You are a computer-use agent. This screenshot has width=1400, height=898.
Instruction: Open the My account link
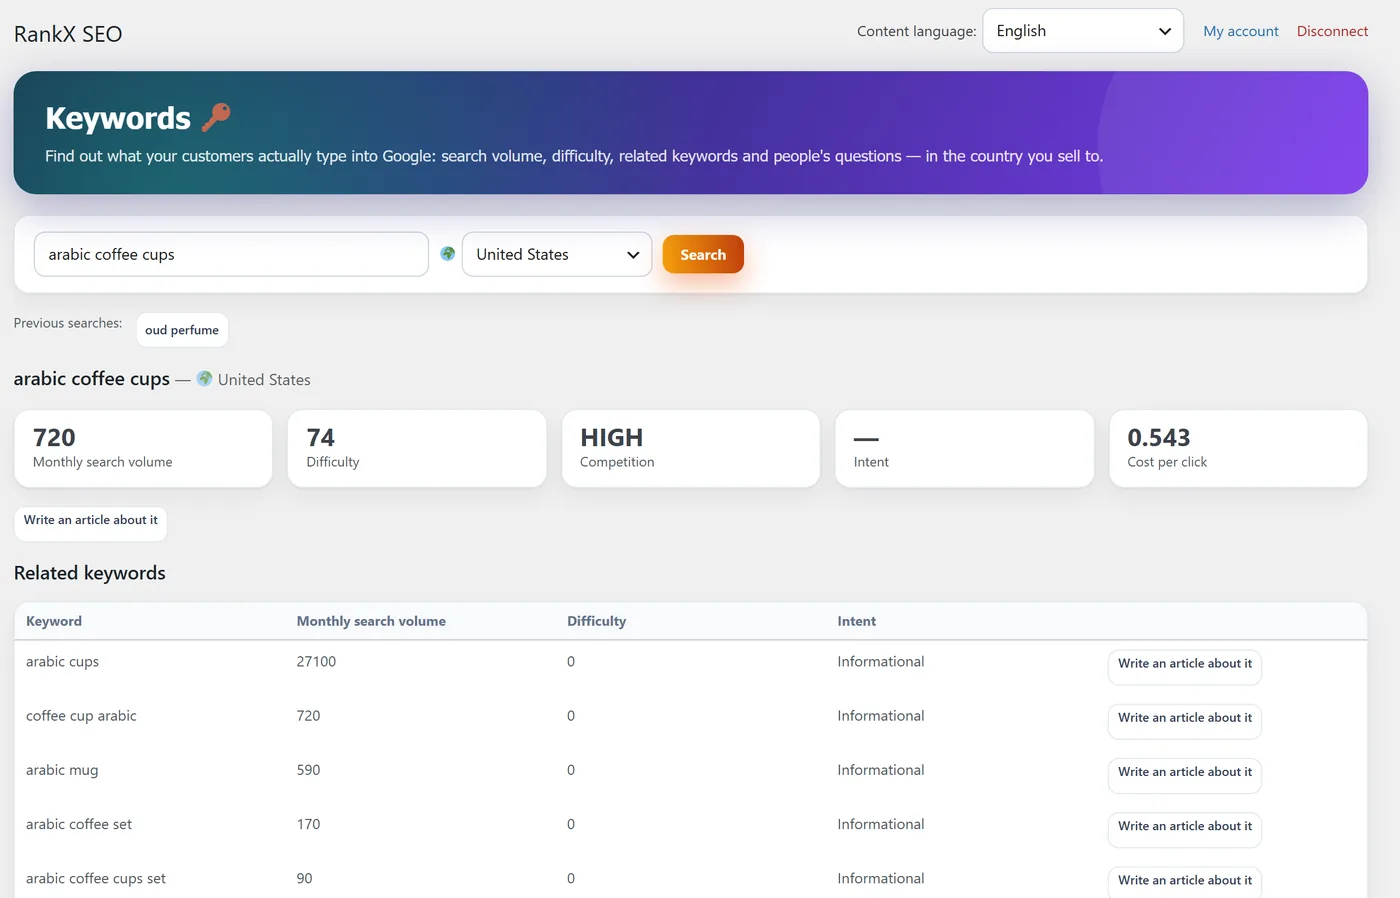pos(1241,31)
